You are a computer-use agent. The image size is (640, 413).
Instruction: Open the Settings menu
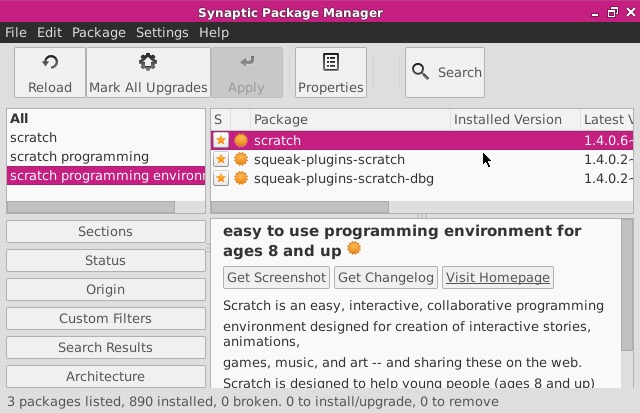pos(162,32)
